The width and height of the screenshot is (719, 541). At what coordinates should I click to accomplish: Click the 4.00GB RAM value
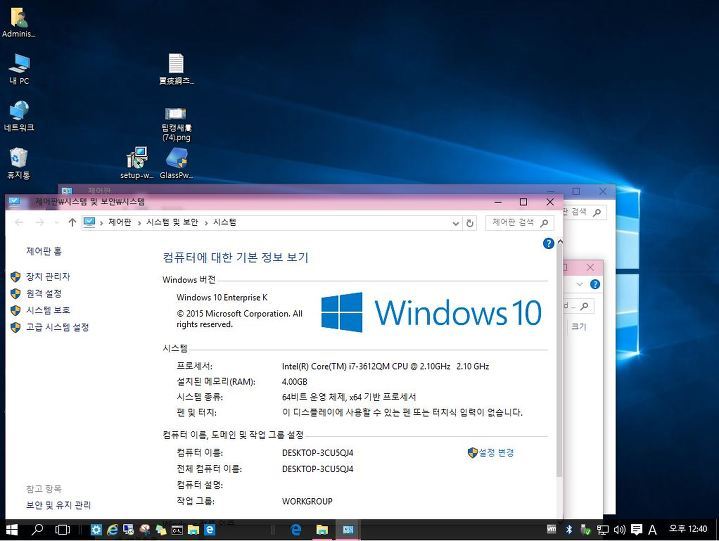coord(294,381)
